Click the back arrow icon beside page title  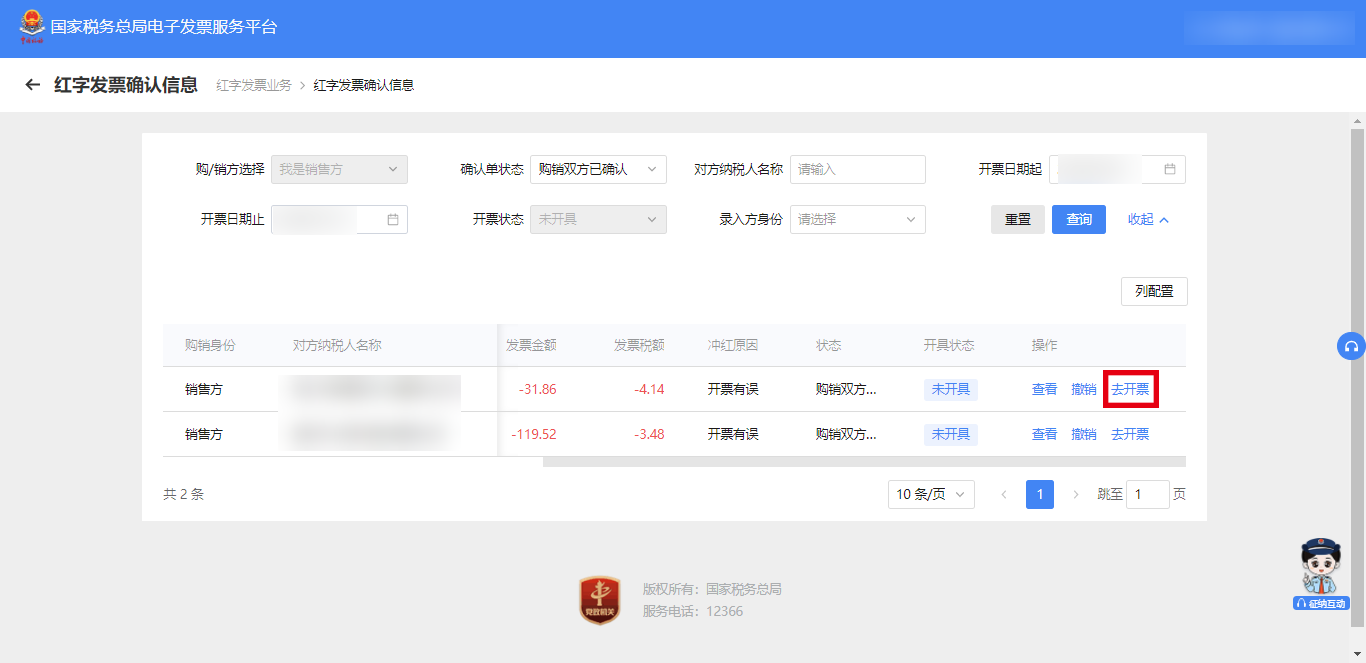tap(33, 85)
